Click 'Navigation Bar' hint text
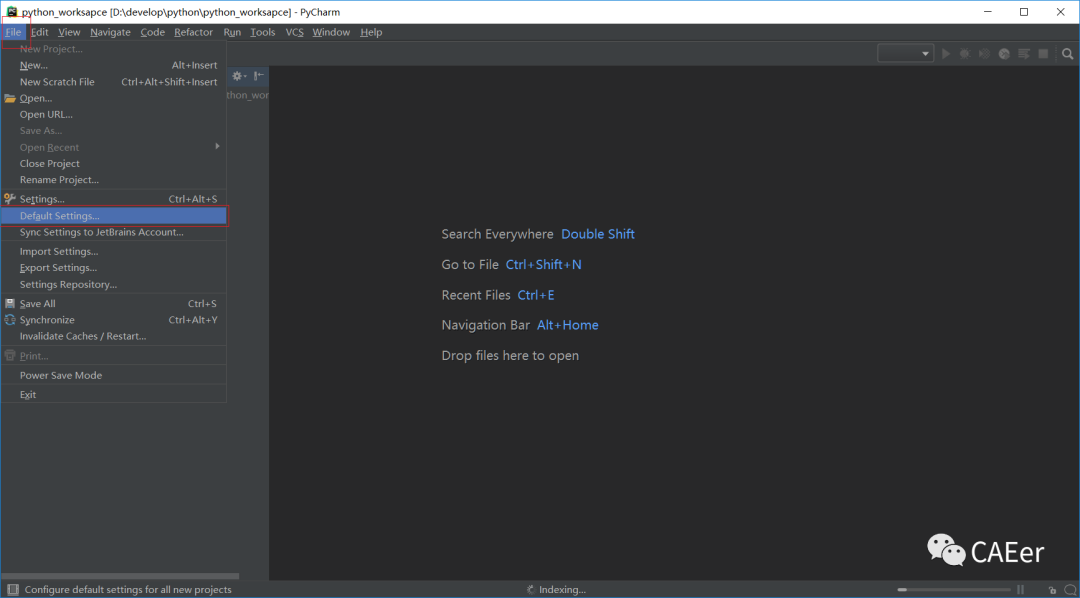This screenshot has width=1080, height=598. [486, 325]
